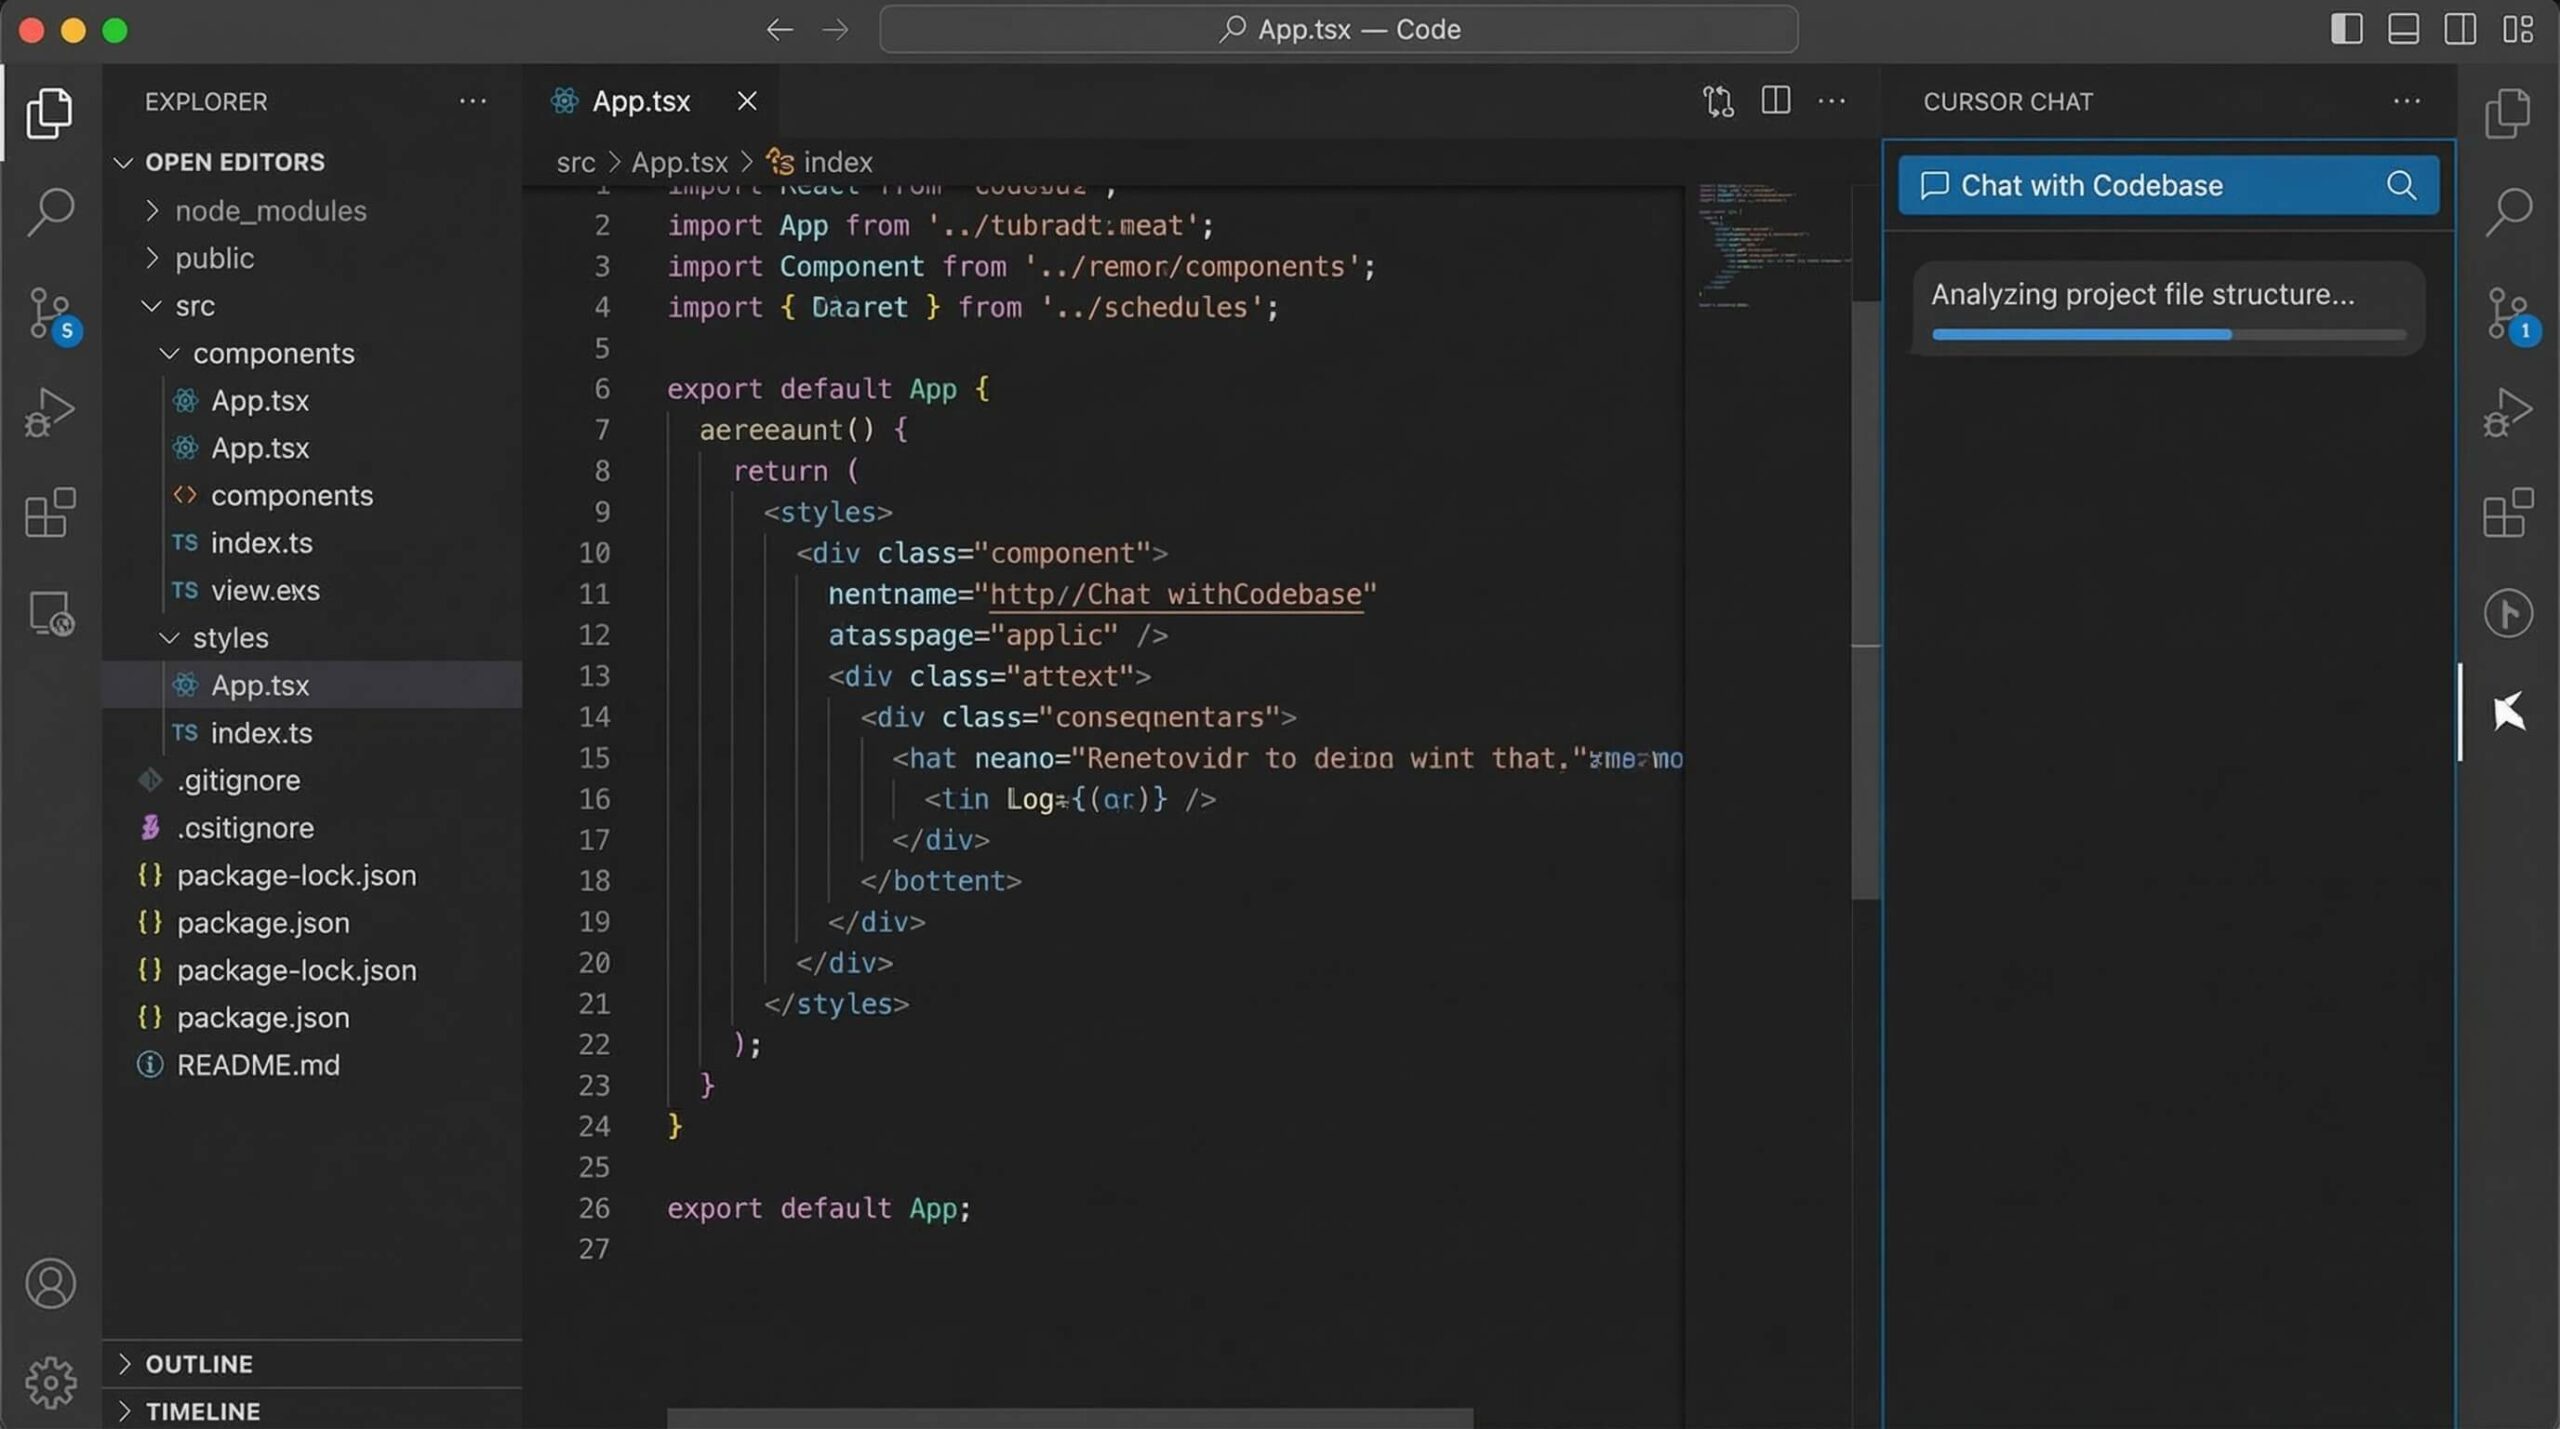Go back with the navigation arrow

[x=780, y=30]
